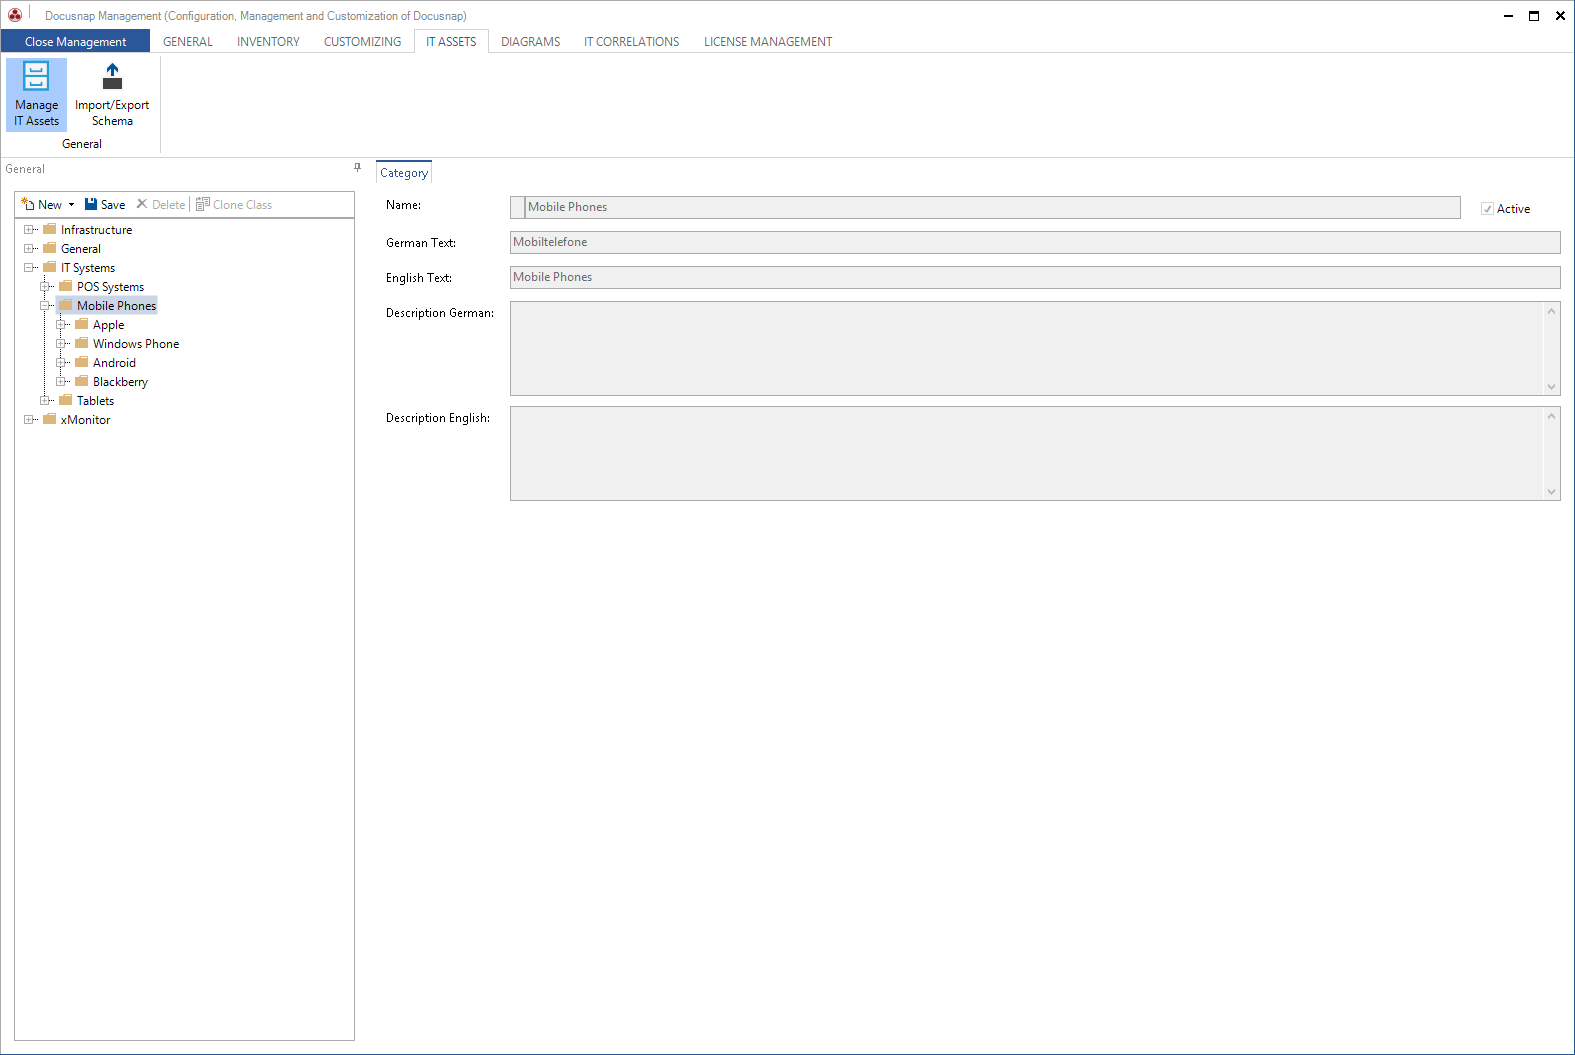This screenshot has width=1575, height=1055.
Task: Open the LICENSE MANAGEMENT tab
Action: (768, 42)
